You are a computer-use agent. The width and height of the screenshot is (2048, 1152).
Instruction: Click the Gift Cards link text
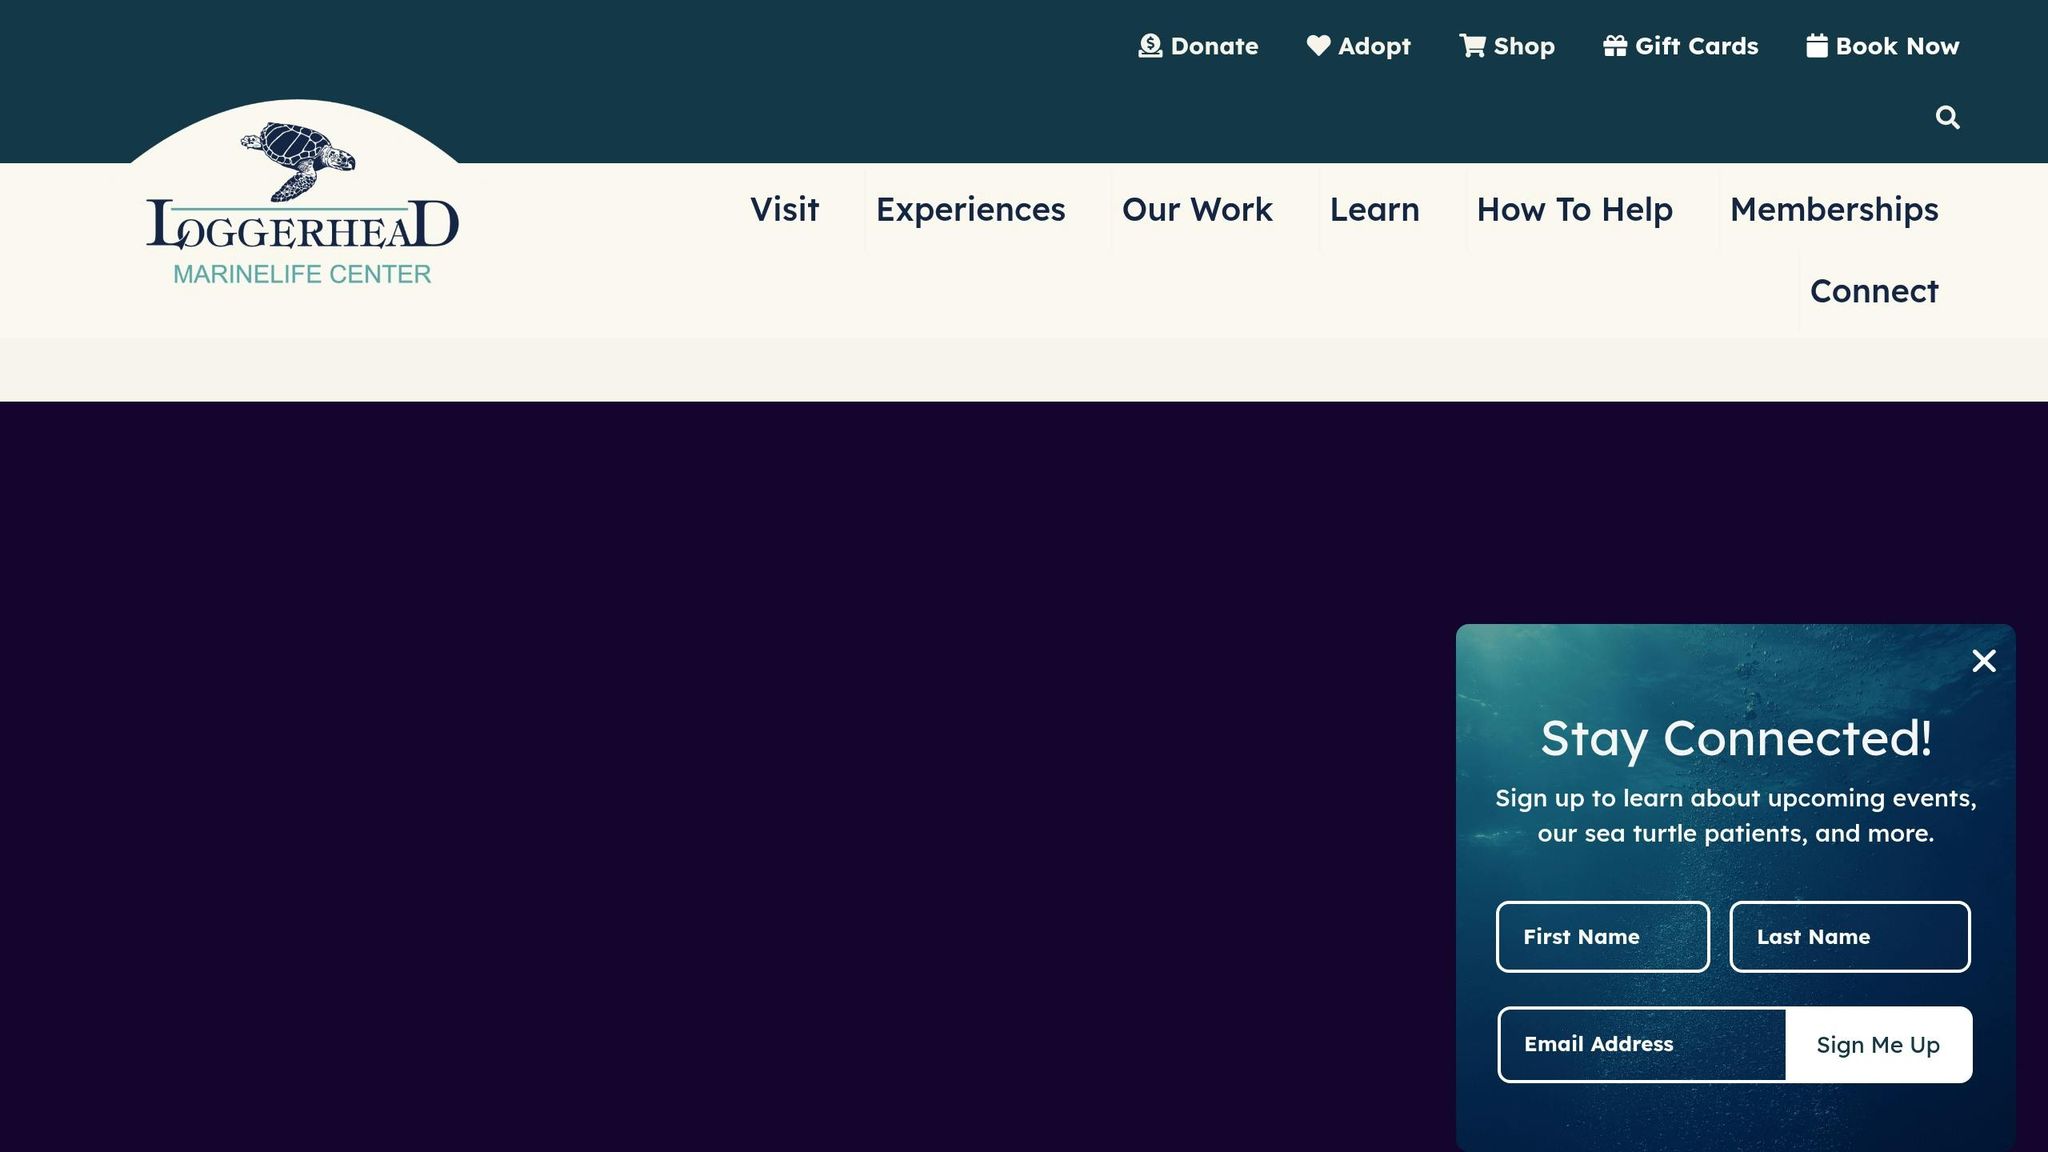[x=1696, y=46]
